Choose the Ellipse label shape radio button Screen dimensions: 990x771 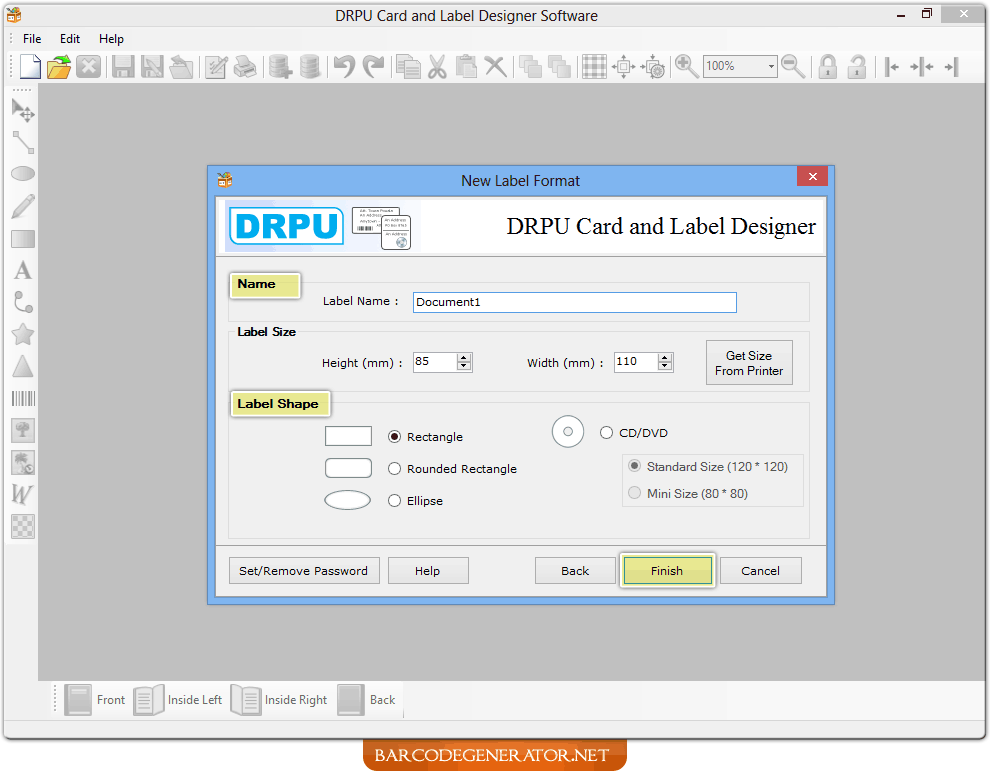click(395, 501)
